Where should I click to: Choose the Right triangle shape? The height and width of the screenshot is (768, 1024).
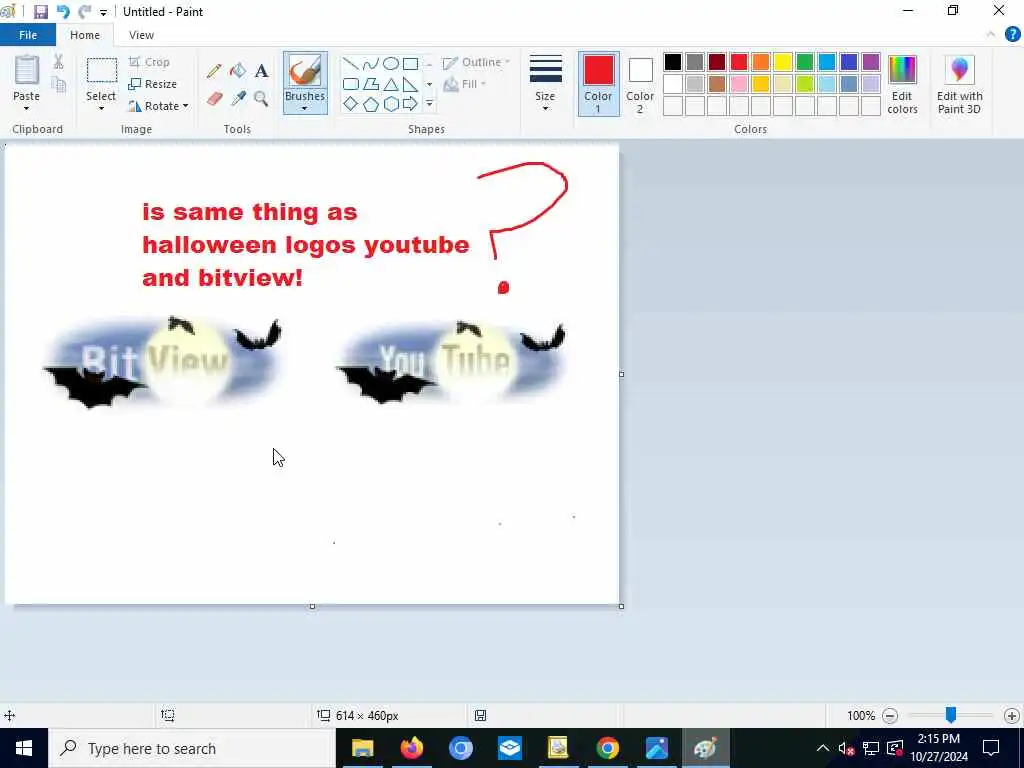click(x=410, y=84)
